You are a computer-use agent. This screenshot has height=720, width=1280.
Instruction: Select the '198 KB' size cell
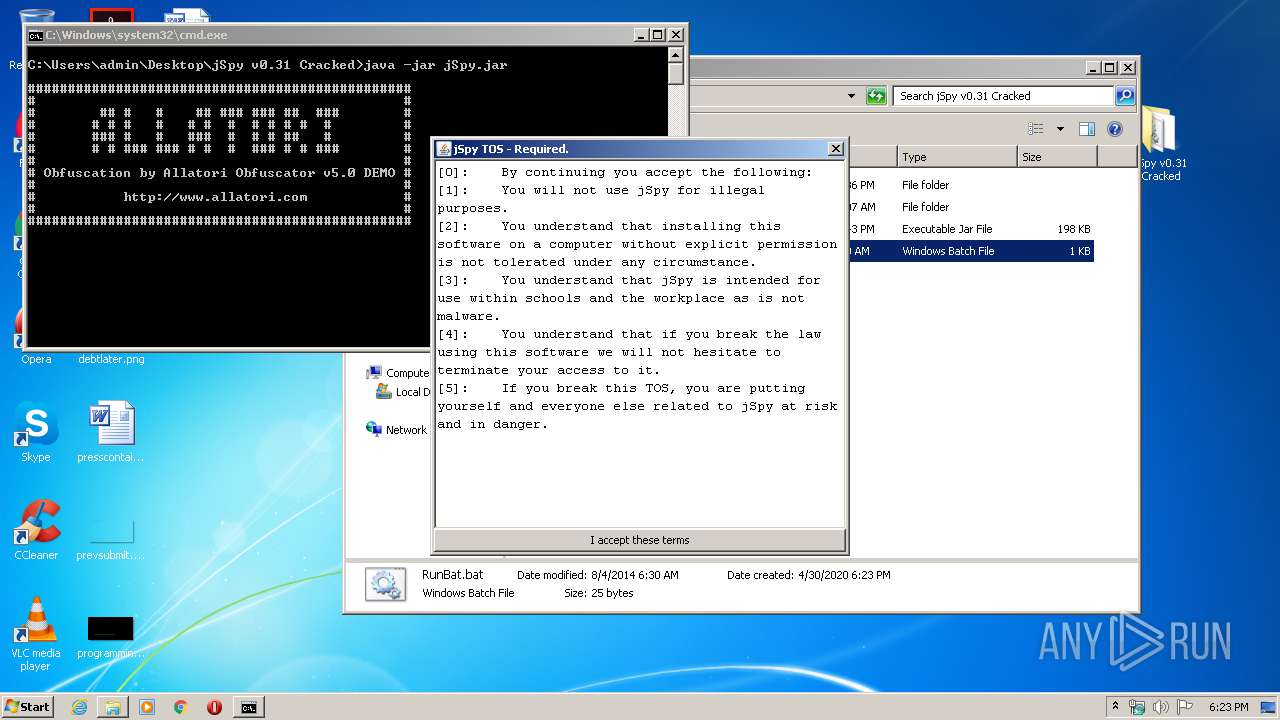point(1073,229)
